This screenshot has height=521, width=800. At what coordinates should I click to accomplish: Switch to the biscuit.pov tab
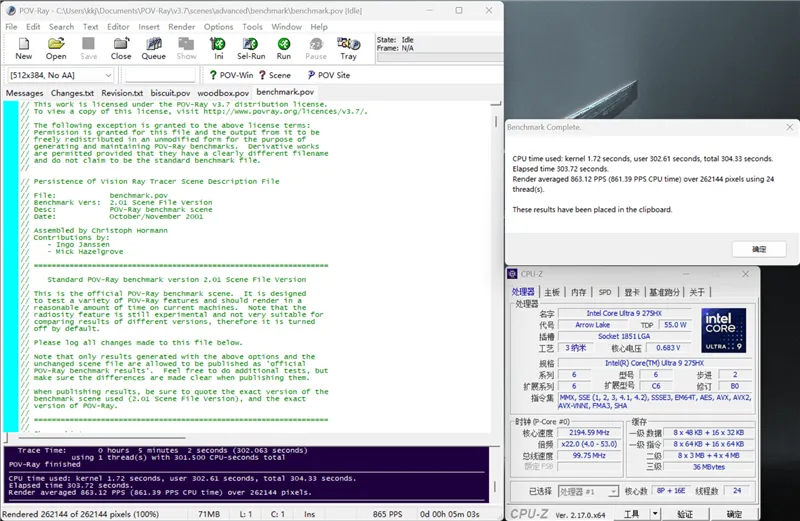click(170, 93)
